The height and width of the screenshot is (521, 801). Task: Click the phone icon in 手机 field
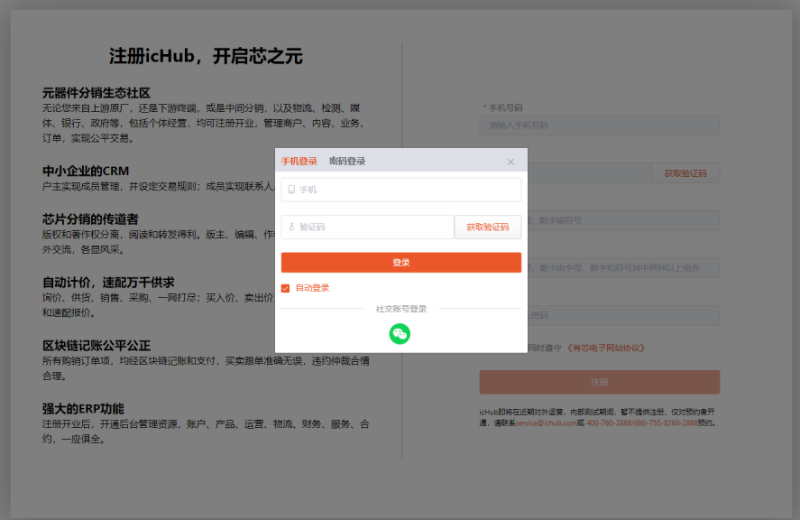click(x=291, y=190)
